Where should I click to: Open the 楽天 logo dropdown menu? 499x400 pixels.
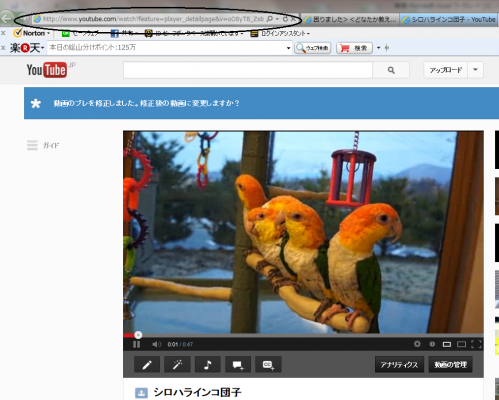coord(27,48)
